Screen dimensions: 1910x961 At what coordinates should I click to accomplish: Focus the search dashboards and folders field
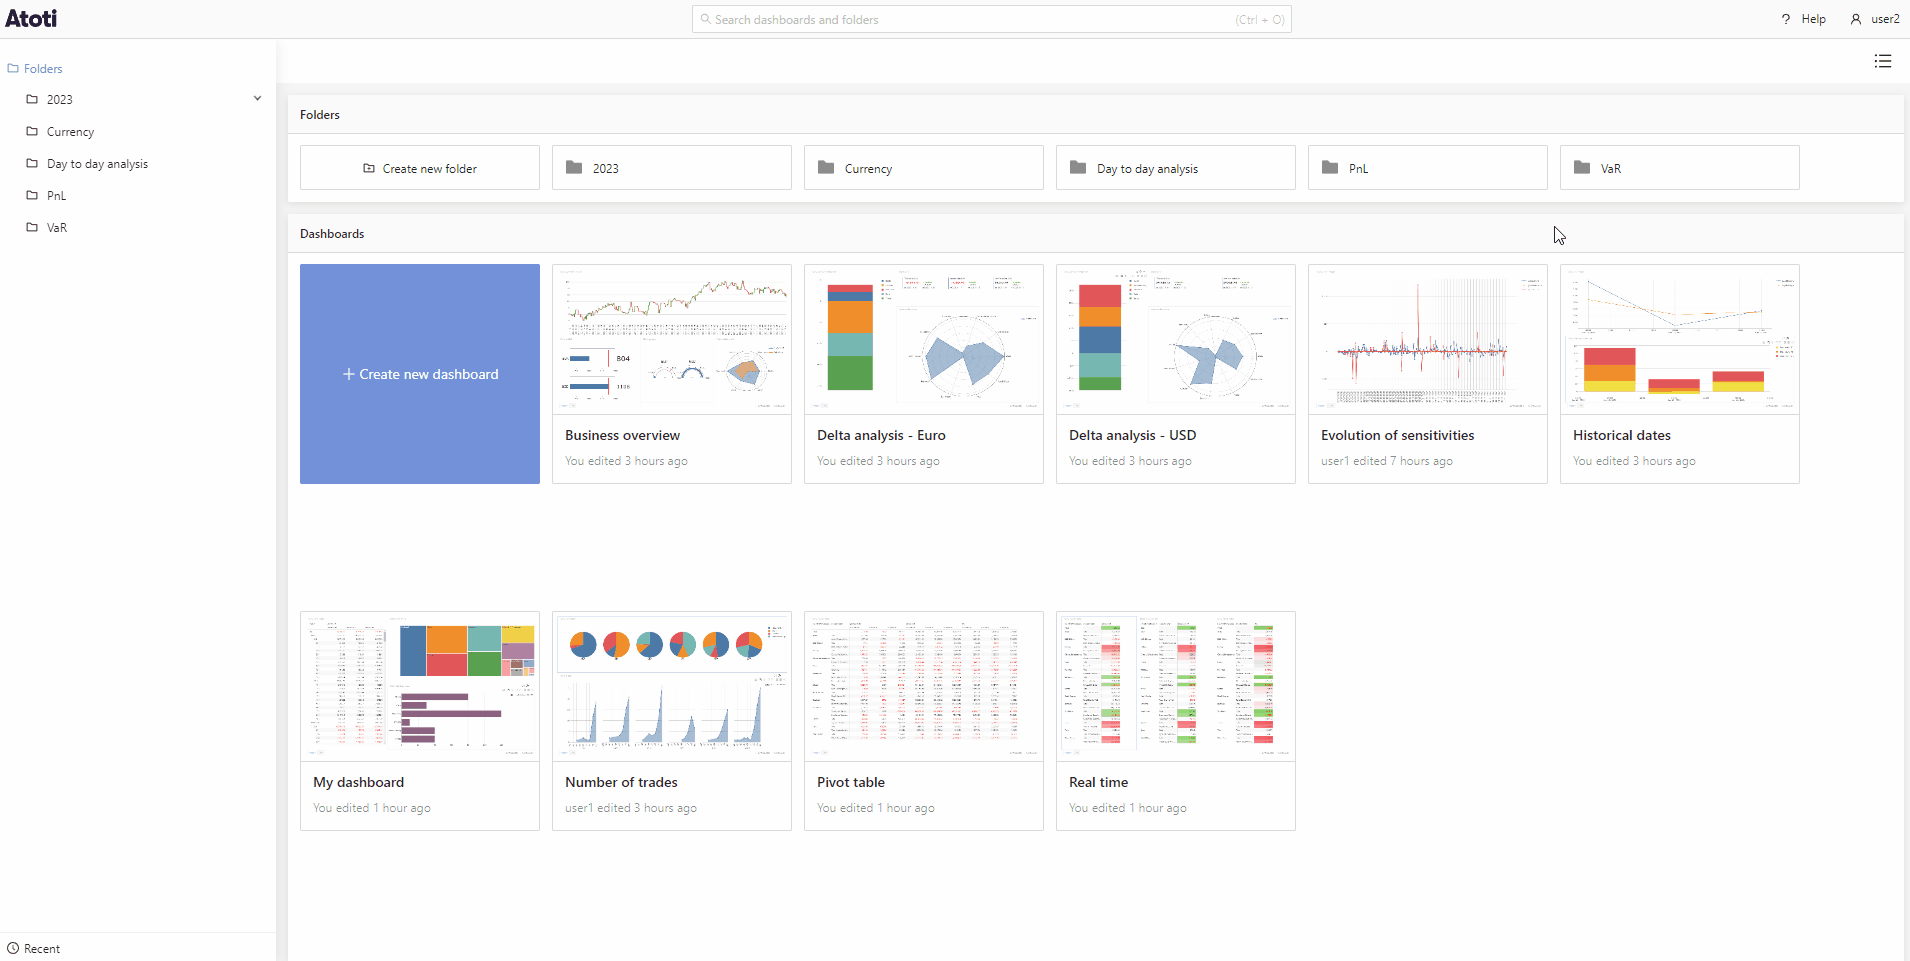(991, 19)
